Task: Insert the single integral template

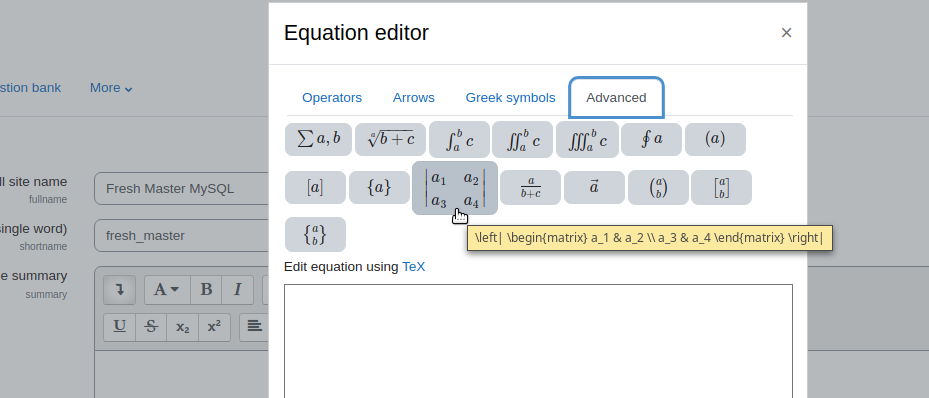Action: point(459,140)
